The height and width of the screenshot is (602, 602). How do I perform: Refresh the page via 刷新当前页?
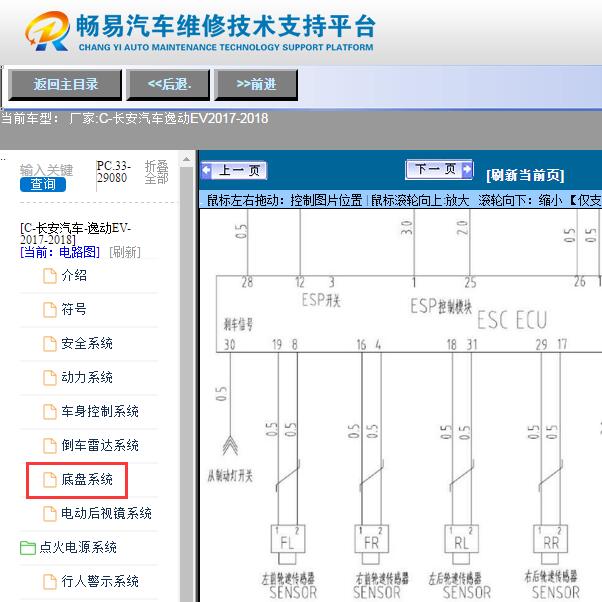(525, 175)
